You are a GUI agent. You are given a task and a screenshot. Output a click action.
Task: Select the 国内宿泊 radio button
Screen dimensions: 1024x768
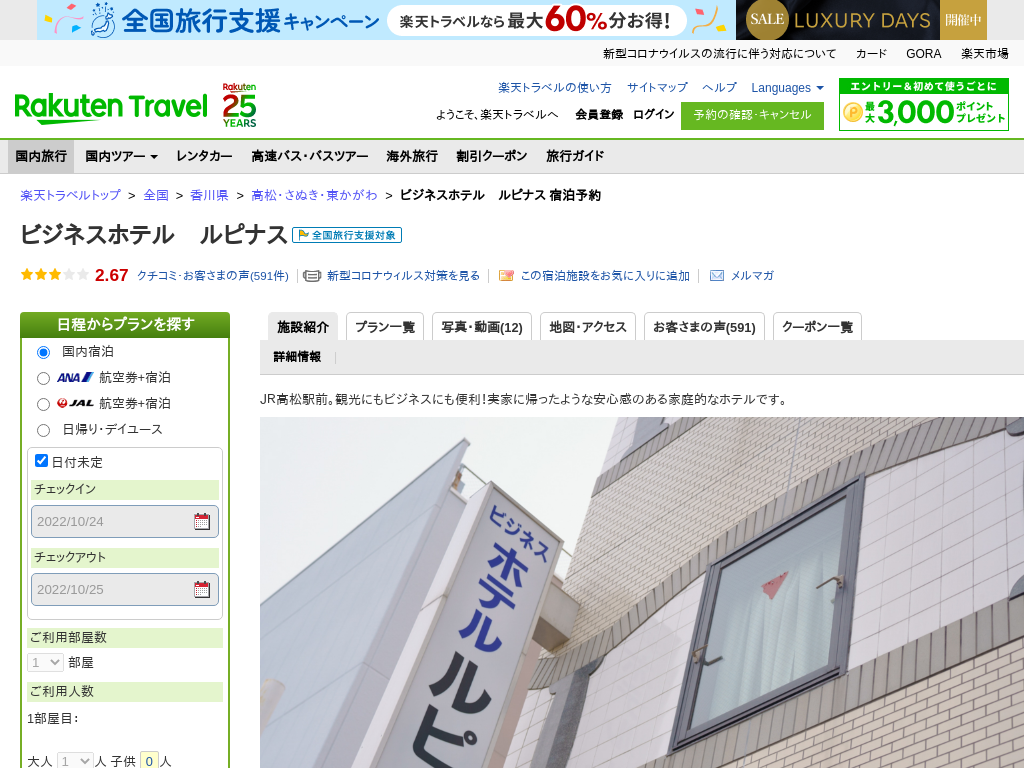pos(43,353)
